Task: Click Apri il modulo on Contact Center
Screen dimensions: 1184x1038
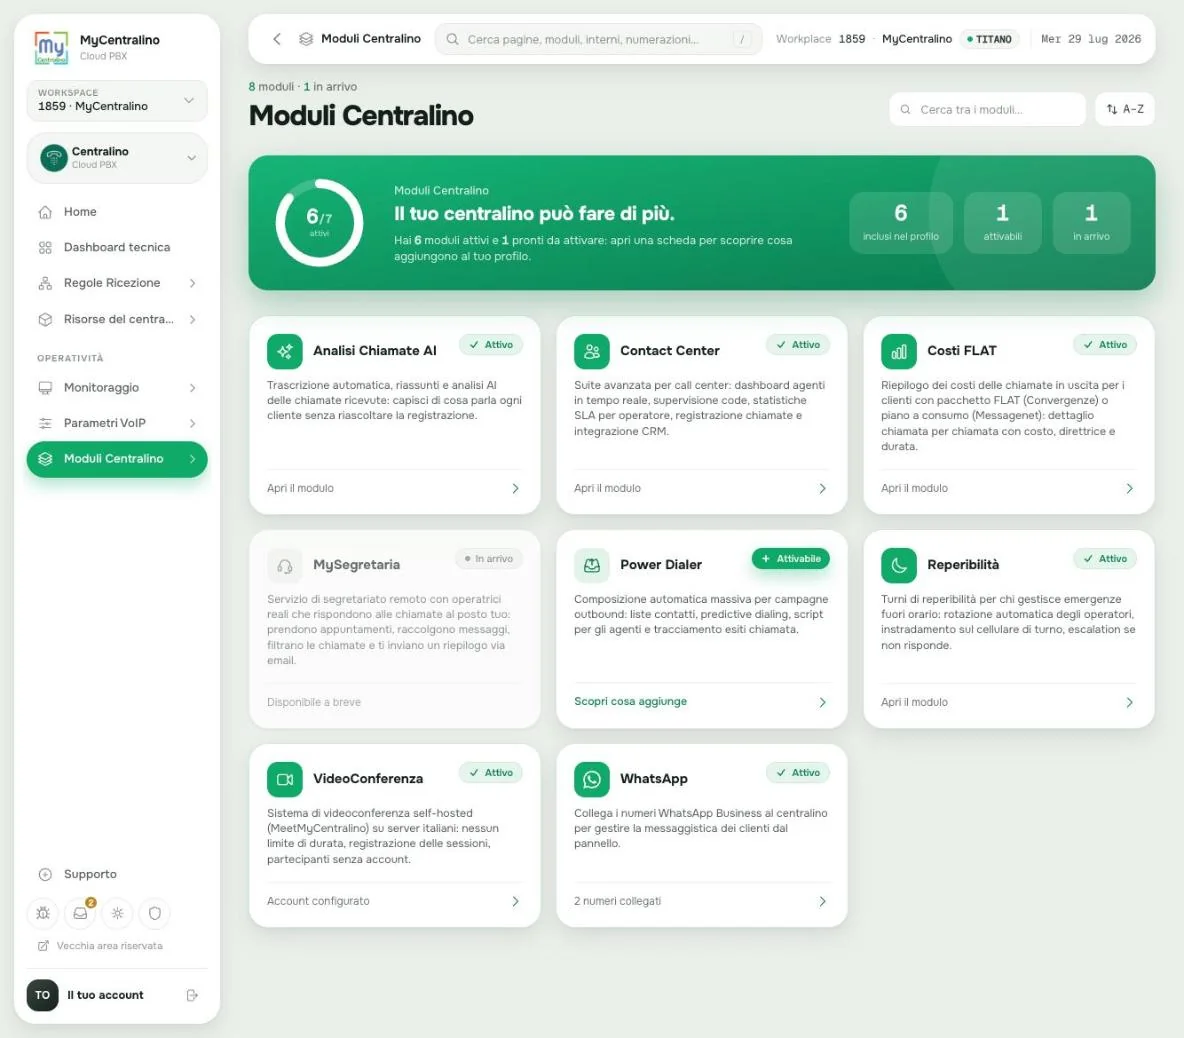Action: coord(607,488)
